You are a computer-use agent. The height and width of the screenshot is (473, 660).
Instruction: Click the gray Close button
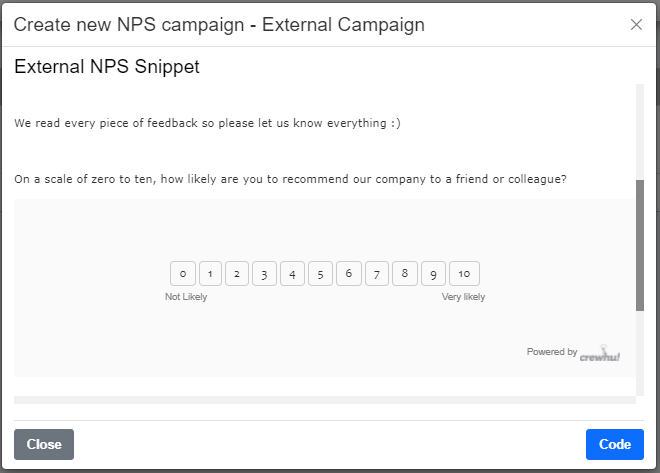point(44,444)
